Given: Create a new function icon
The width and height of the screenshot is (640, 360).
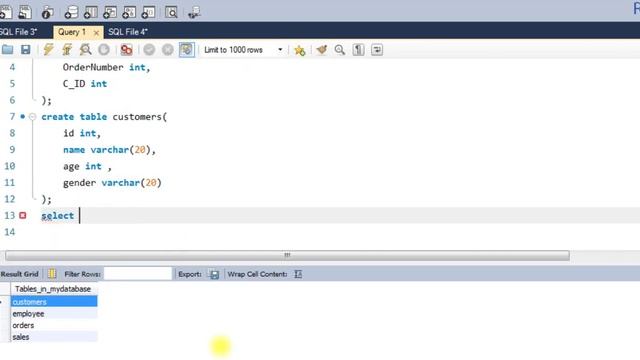Looking at the screenshot, I should [x=148, y=13].
